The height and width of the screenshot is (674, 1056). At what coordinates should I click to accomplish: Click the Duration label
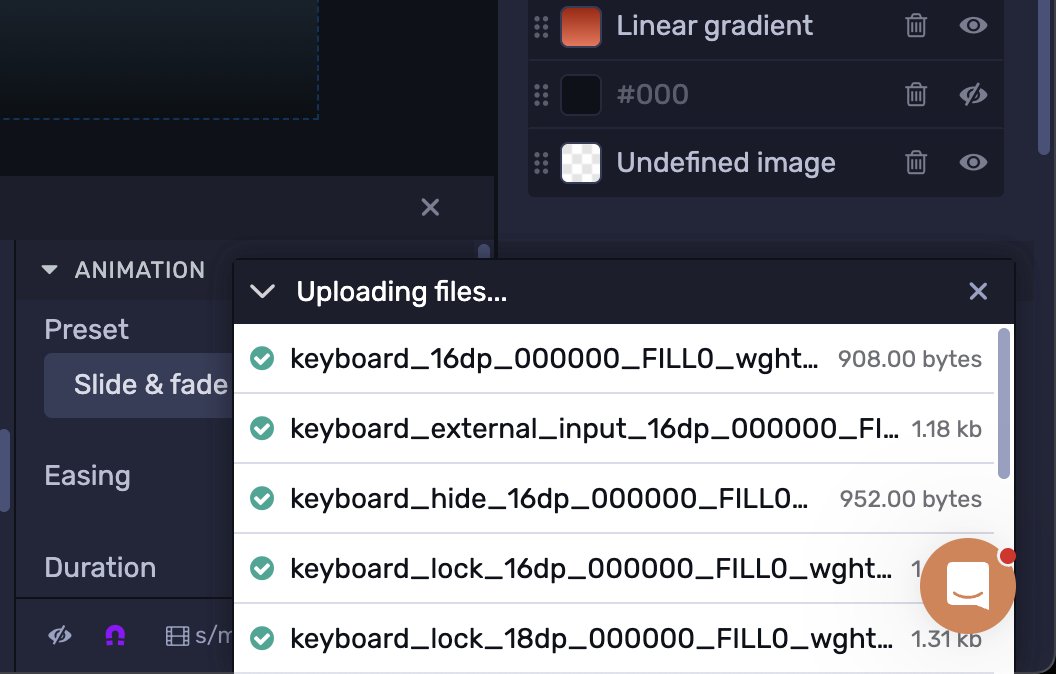click(100, 568)
